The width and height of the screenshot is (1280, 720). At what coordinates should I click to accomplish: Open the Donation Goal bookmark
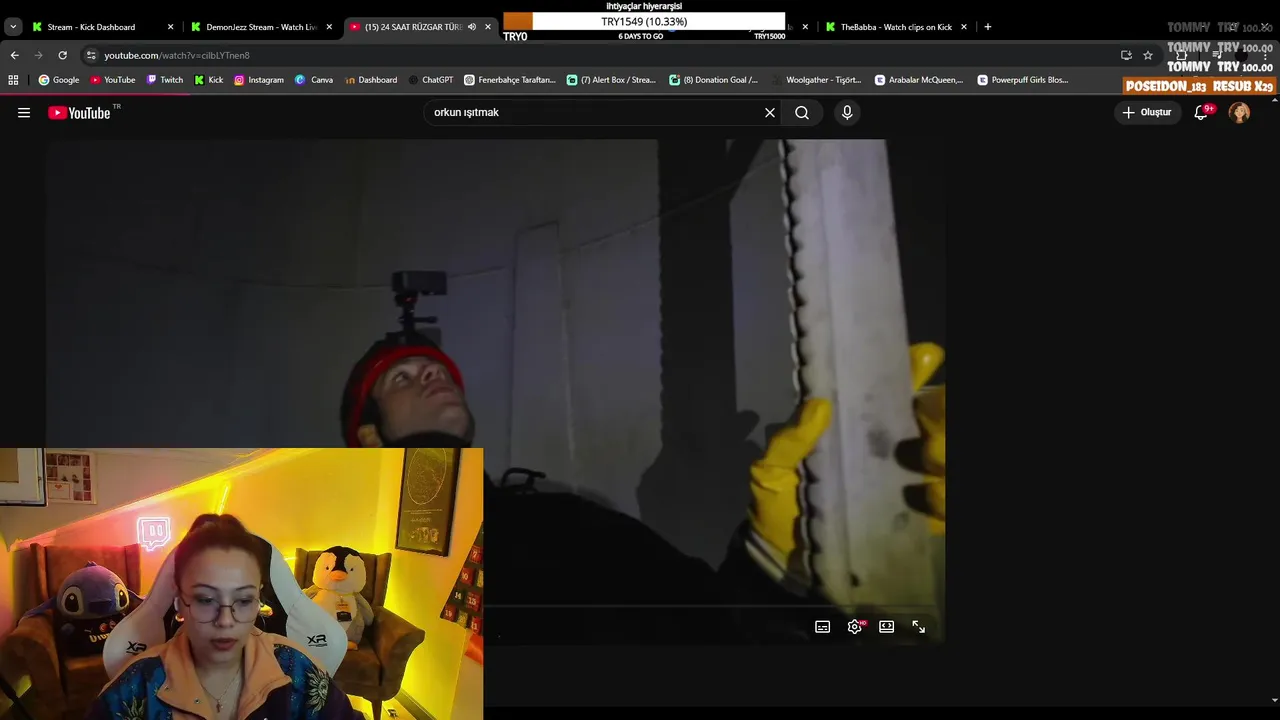pyautogui.click(x=714, y=80)
